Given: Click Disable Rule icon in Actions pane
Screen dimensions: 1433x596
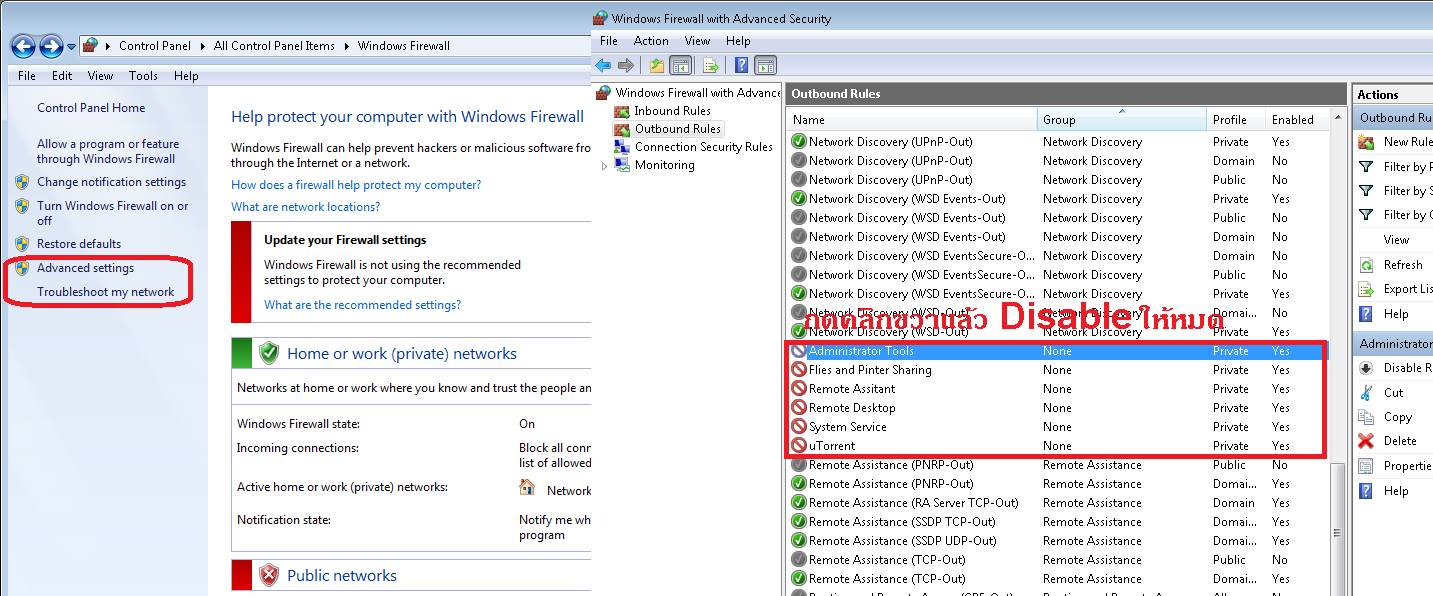Looking at the screenshot, I should click(x=1366, y=368).
